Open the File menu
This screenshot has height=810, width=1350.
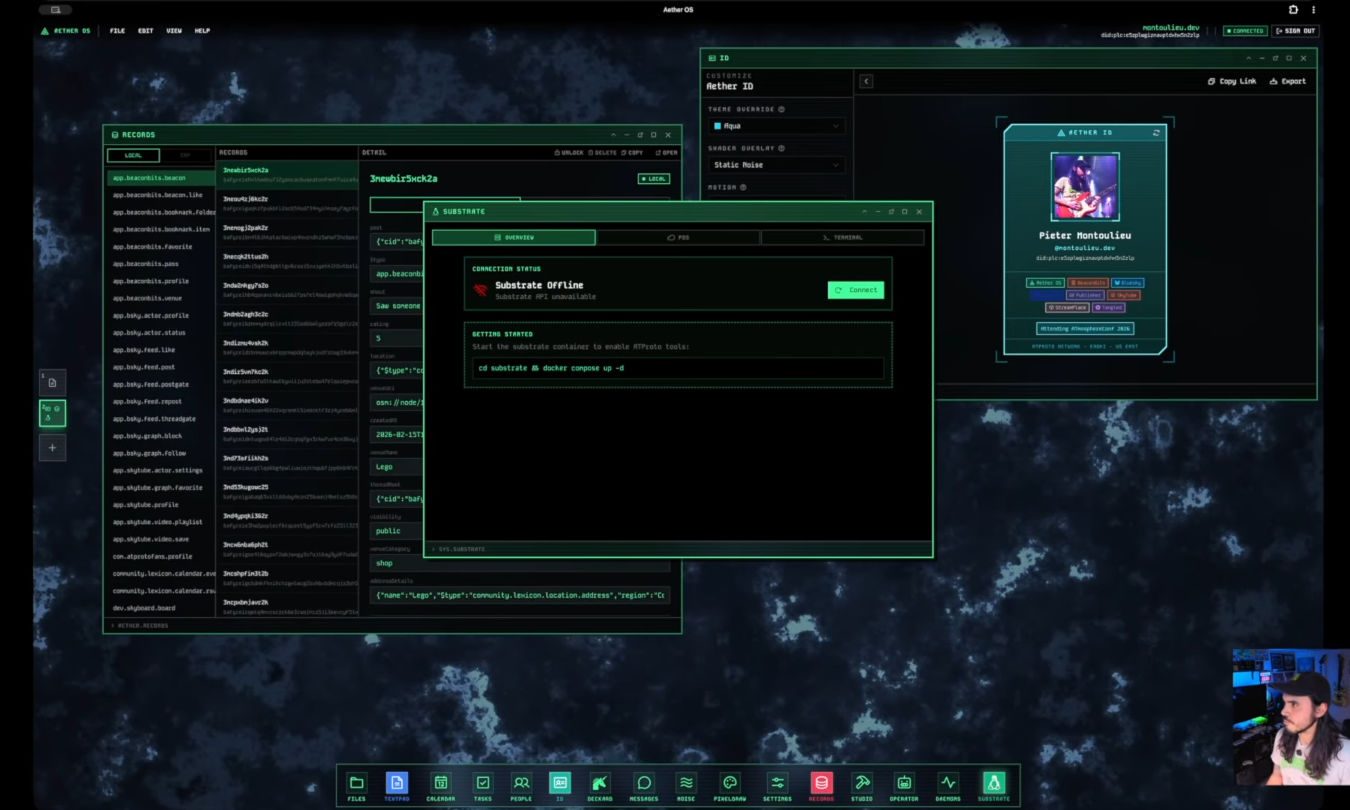117,31
